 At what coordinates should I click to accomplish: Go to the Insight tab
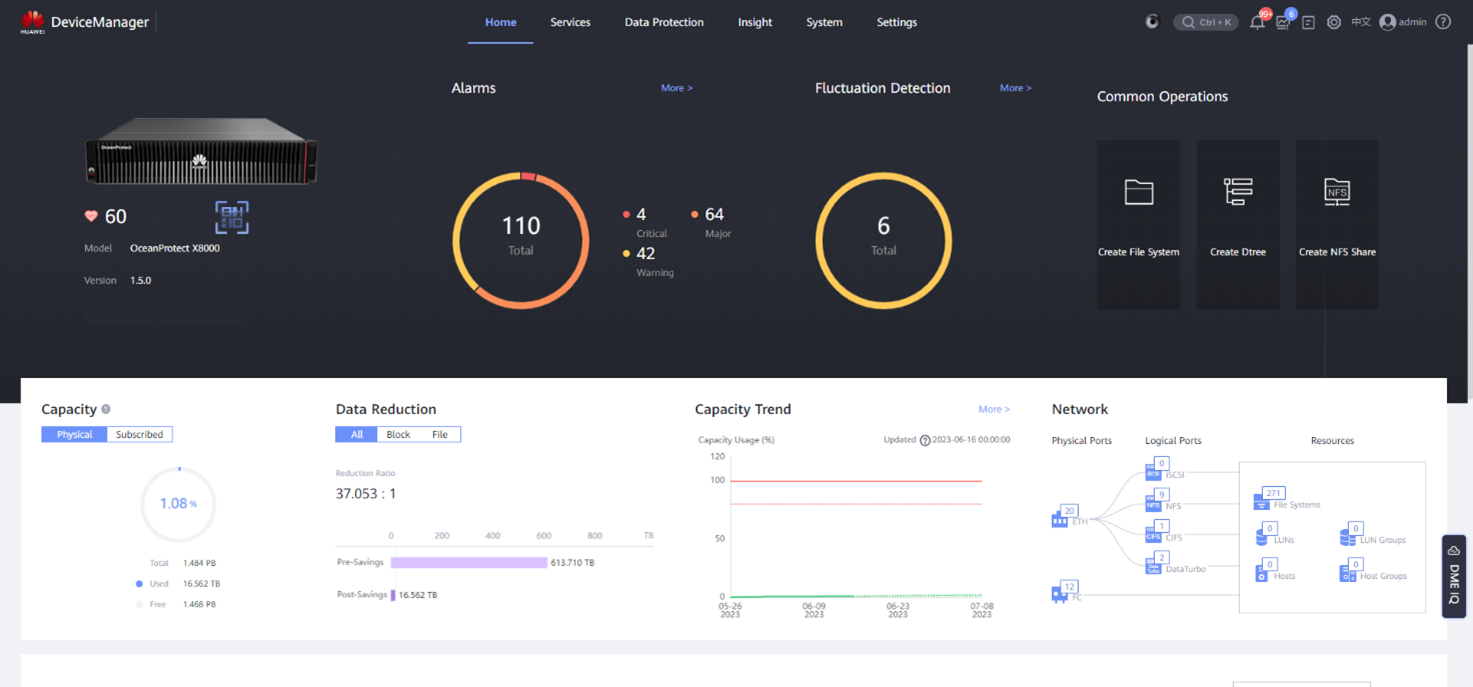(755, 22)
